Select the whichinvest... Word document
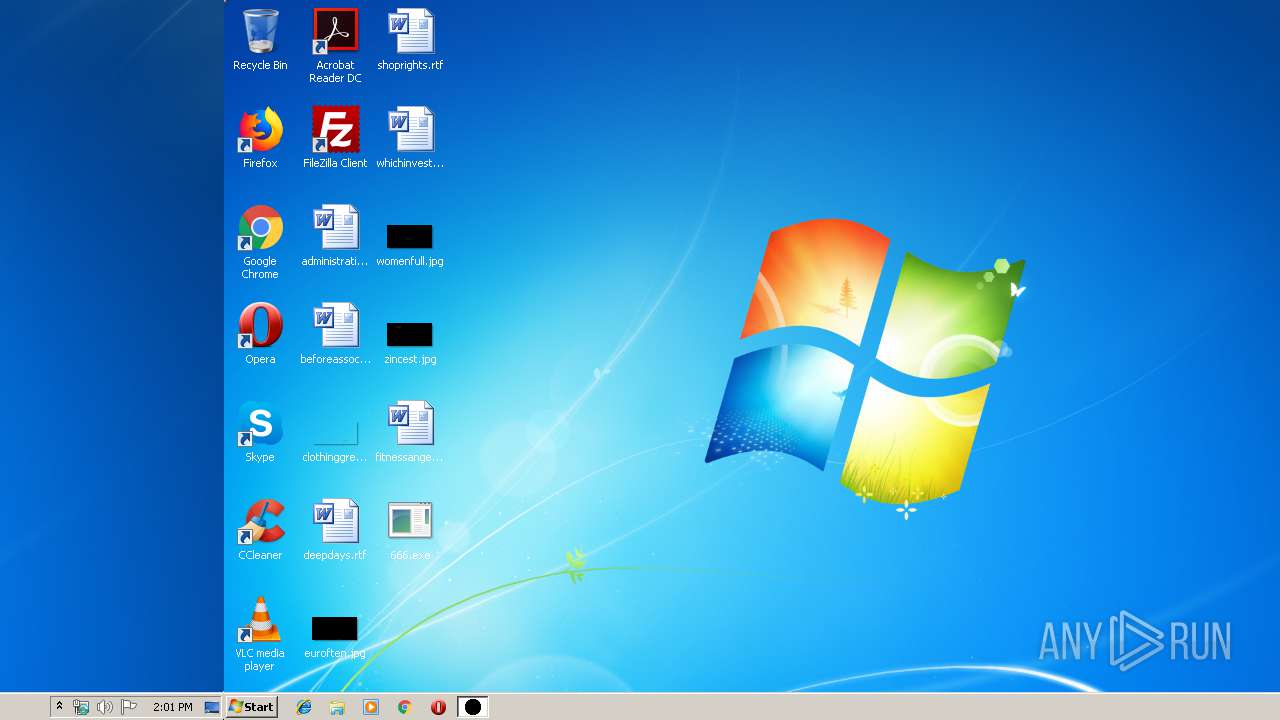Image resolution: width=1280 pixels, height=720 pixels. point(410,138)
